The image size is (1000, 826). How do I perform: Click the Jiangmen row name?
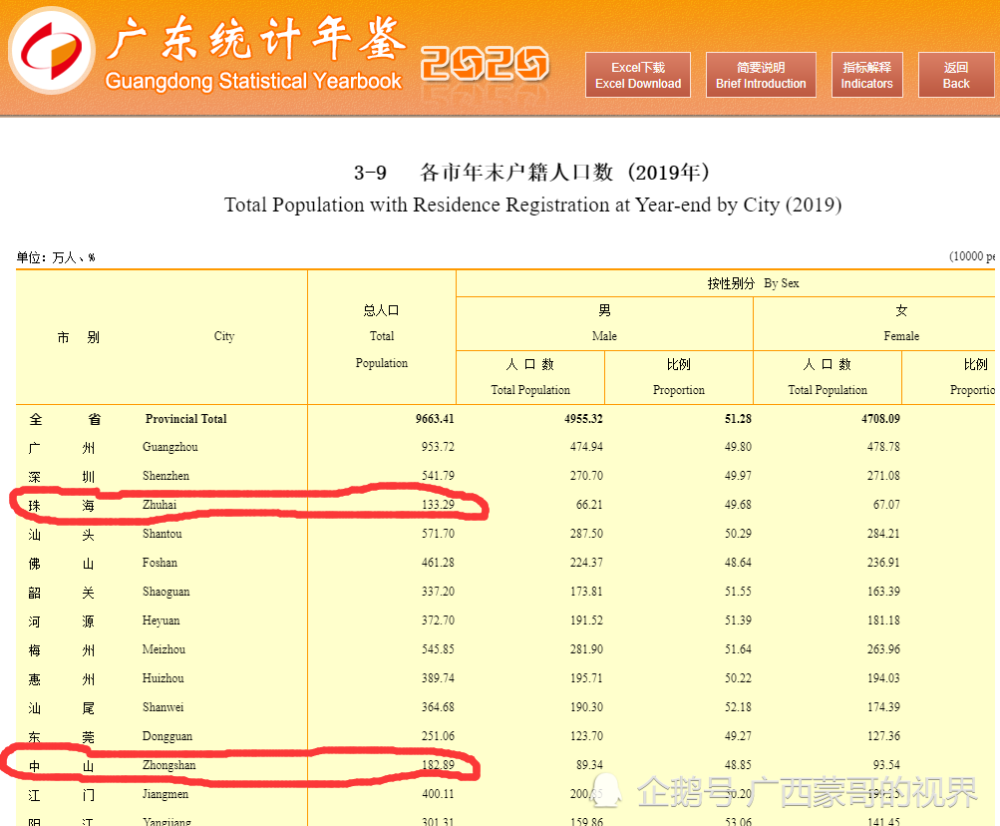(x=165, y=794)
